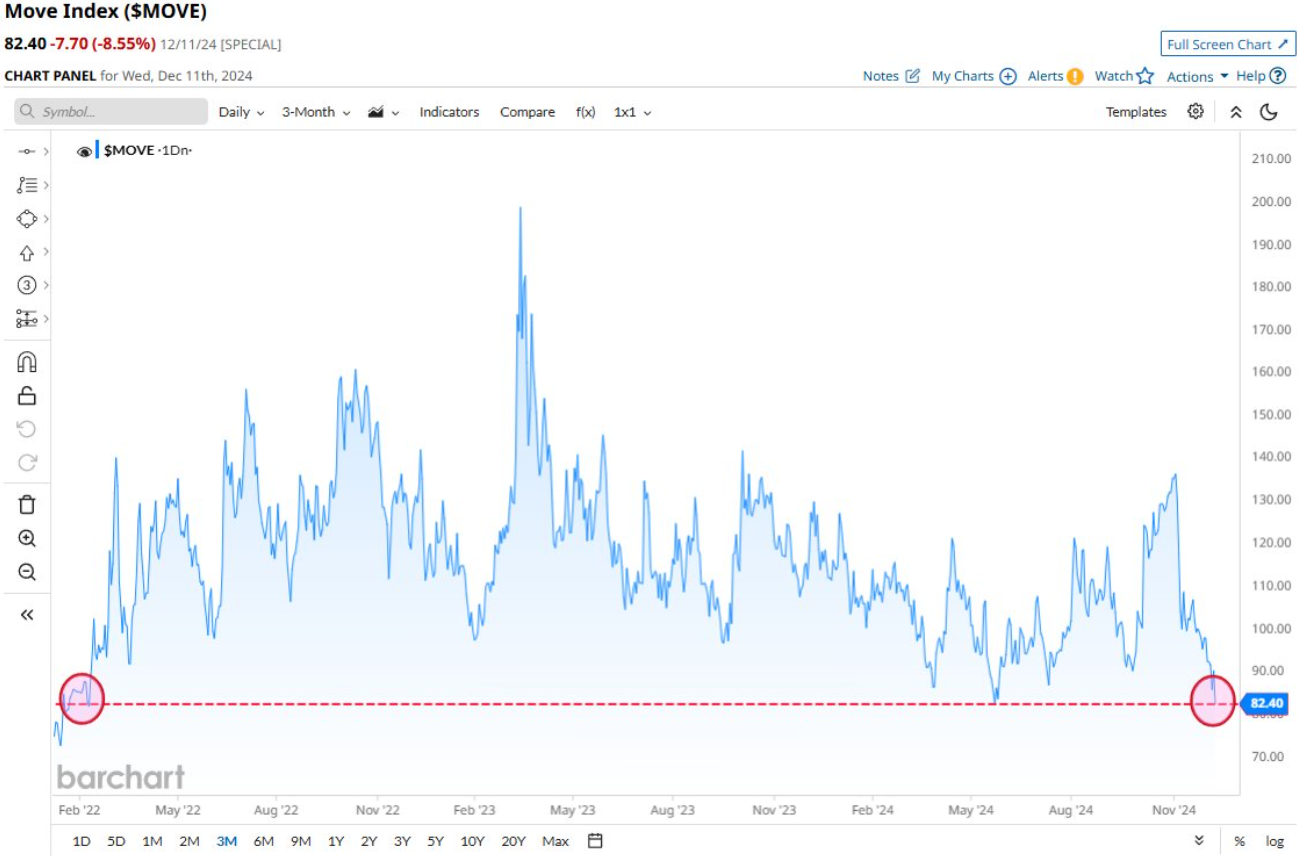Open chart settings gear icon
This screenshot has height=856, width=1297.
pyautogui.click(x=1195, y=112)
